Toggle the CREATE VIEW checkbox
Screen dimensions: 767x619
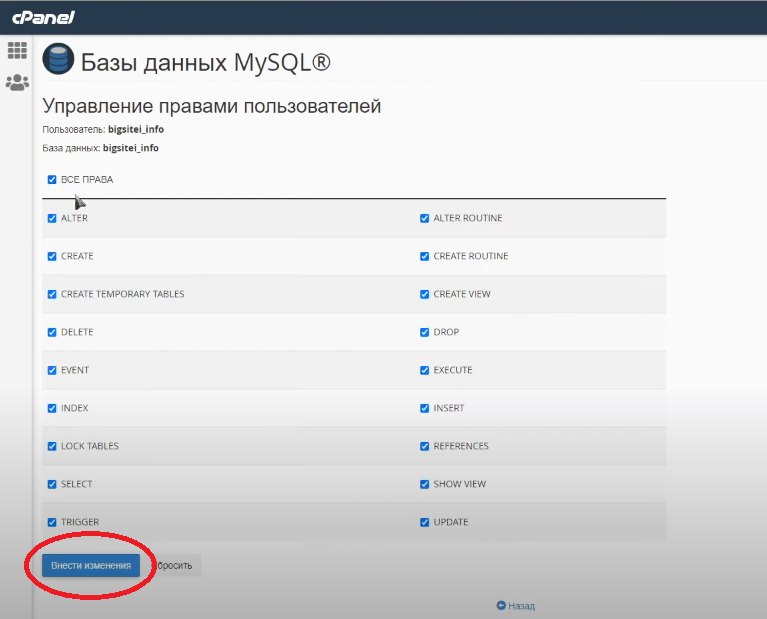pyautogui.click(x=425, y=294)
